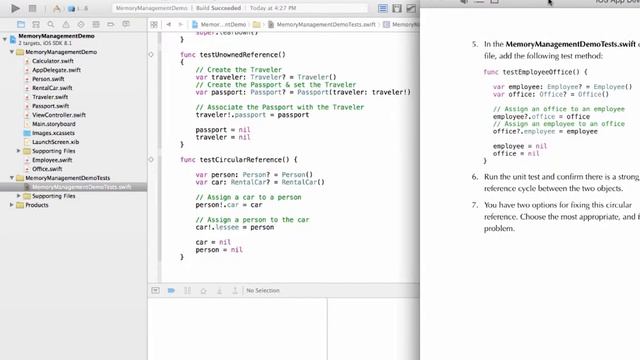Select the Standard editor view icon
This screenshot has width=640, height=360.
[383, 8]
